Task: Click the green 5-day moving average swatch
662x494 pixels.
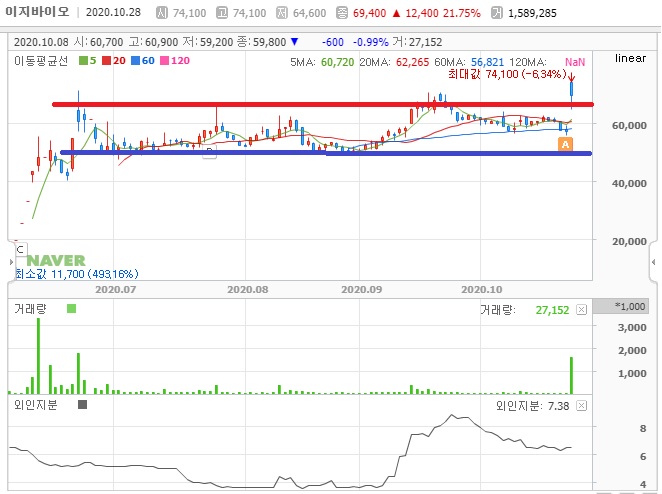Action: (x=83, y=61)
